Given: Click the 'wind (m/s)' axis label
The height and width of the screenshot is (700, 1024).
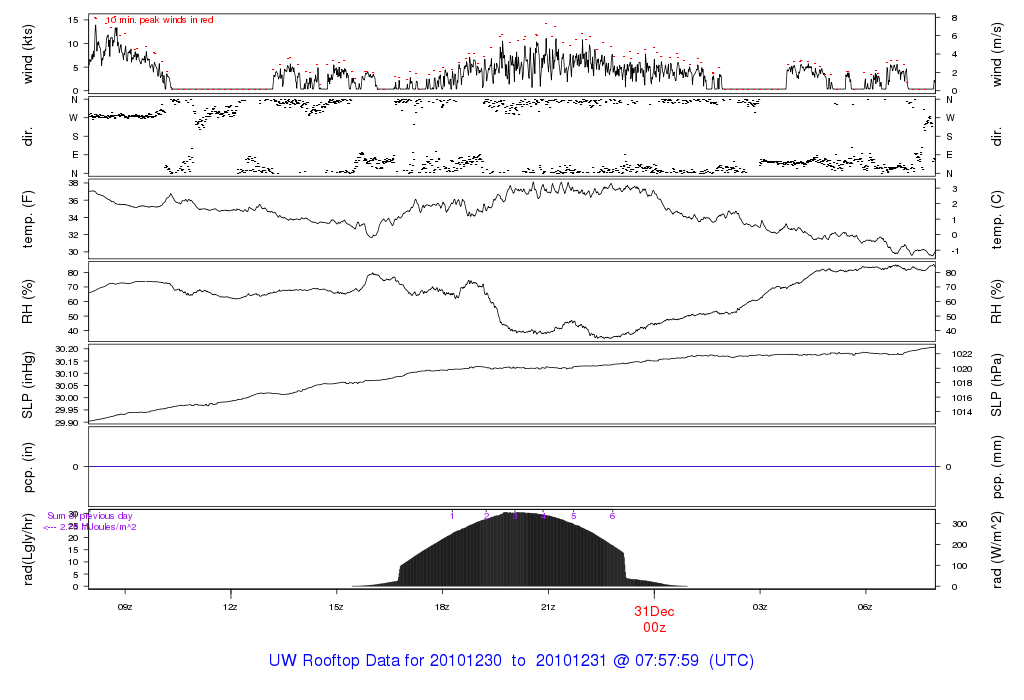Looking at the screenshot, I should [x=996, y=52].
